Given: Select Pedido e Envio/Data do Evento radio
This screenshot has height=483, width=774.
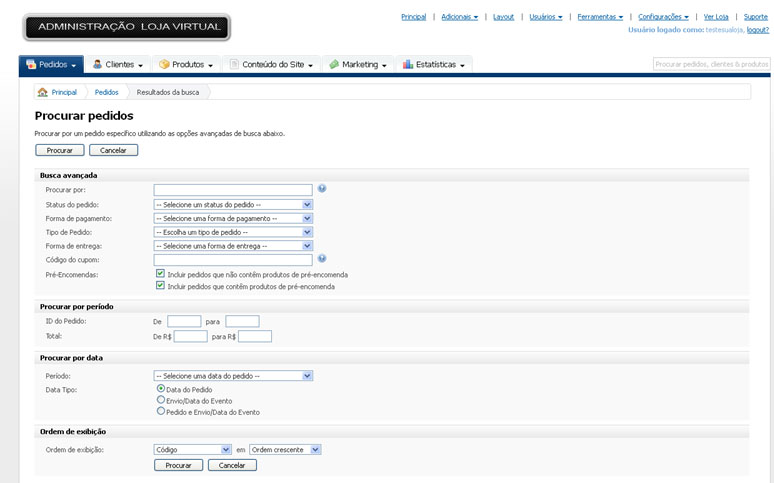Looking at the screenshot, I should point(160,411).
